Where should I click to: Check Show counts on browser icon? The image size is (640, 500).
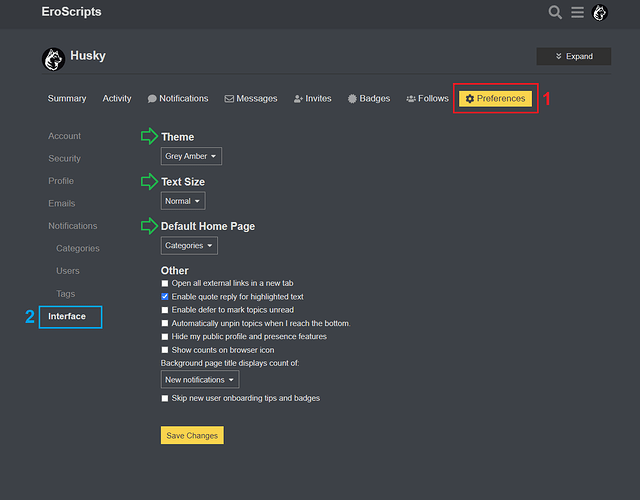tap(165, 350)
